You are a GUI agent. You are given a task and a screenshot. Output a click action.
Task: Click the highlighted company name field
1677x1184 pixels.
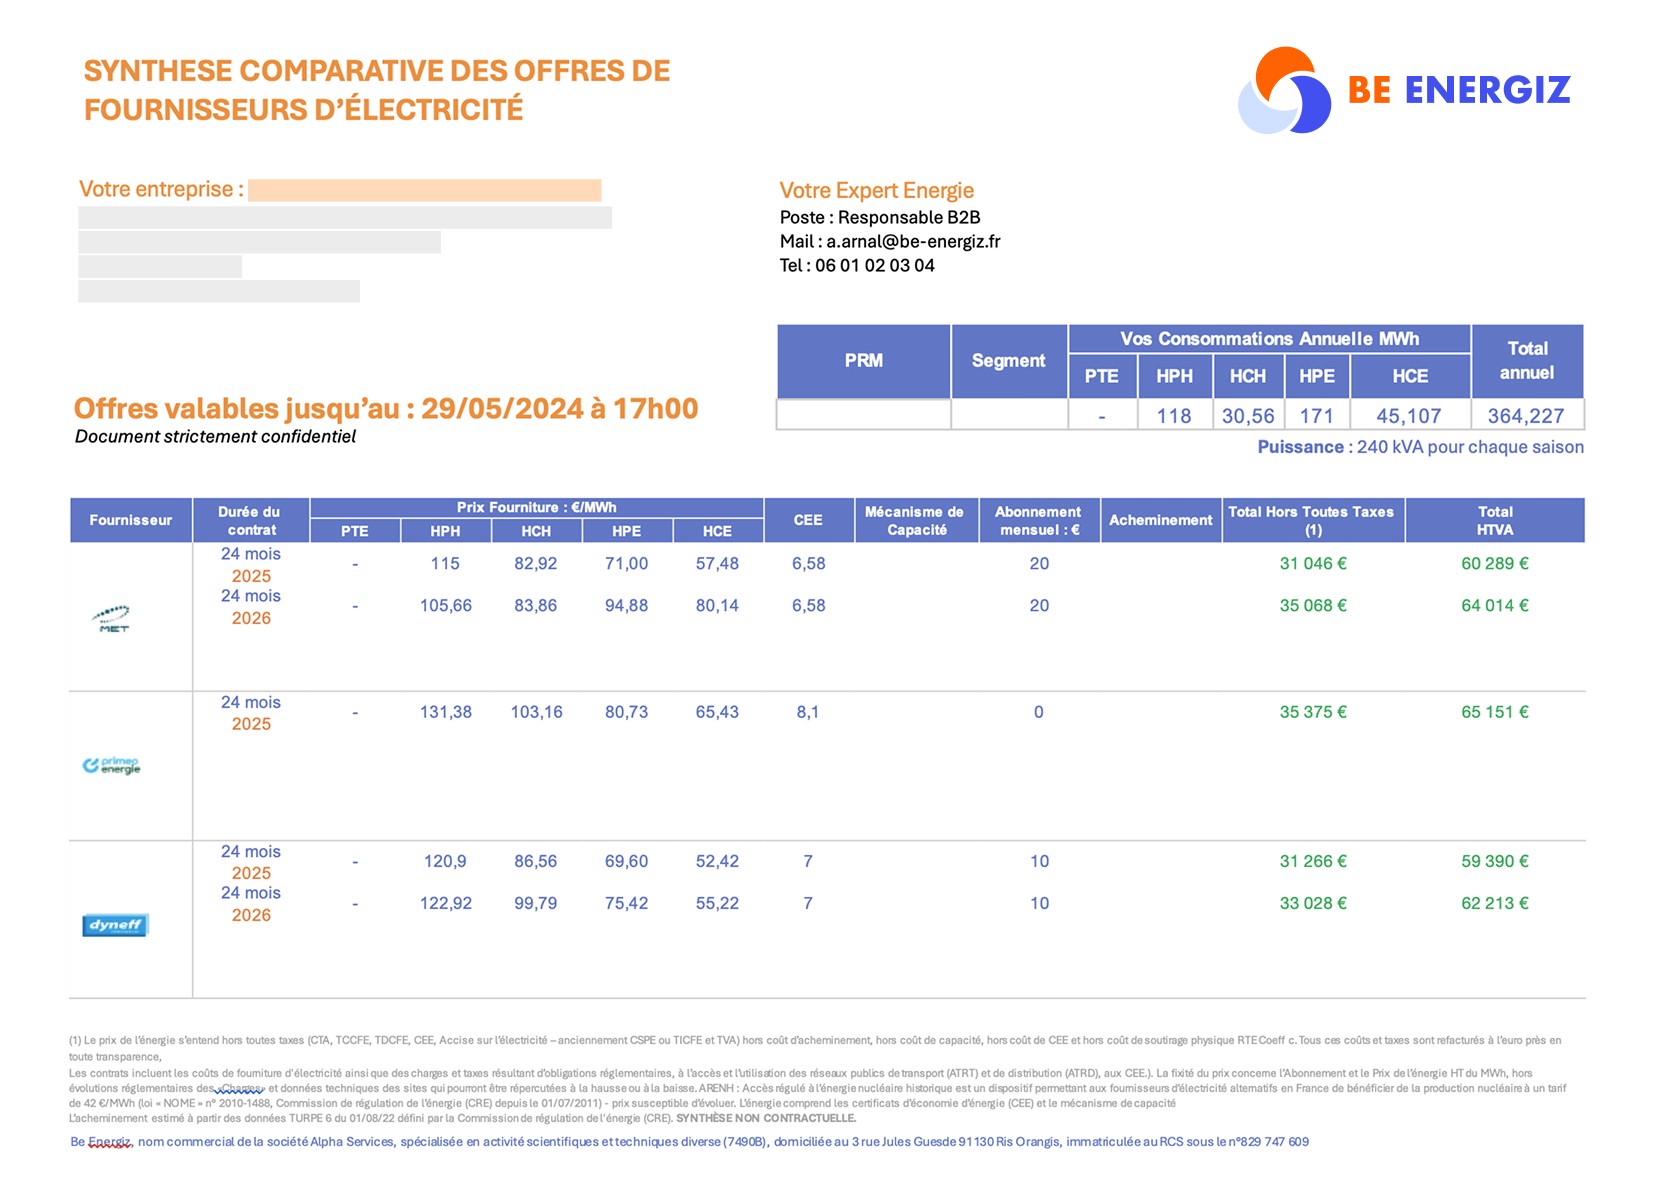425,190
